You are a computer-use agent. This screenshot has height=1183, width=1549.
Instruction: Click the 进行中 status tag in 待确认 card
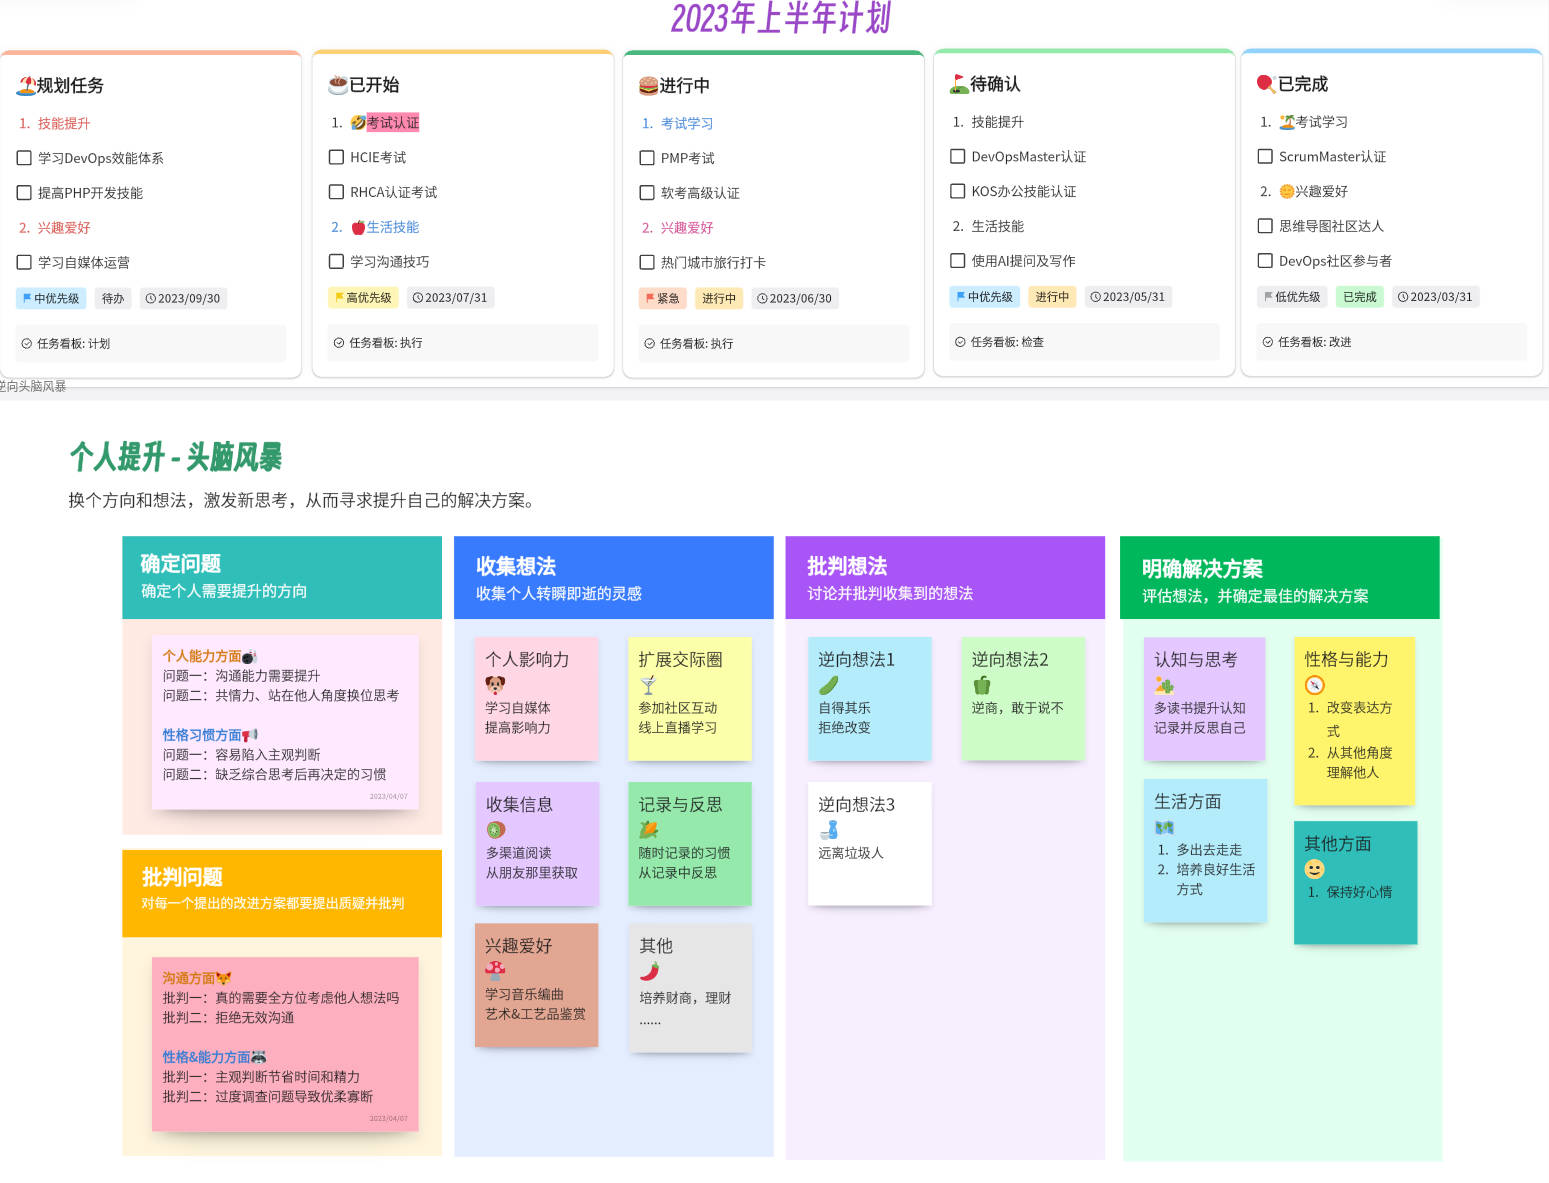click(1052, 296)
